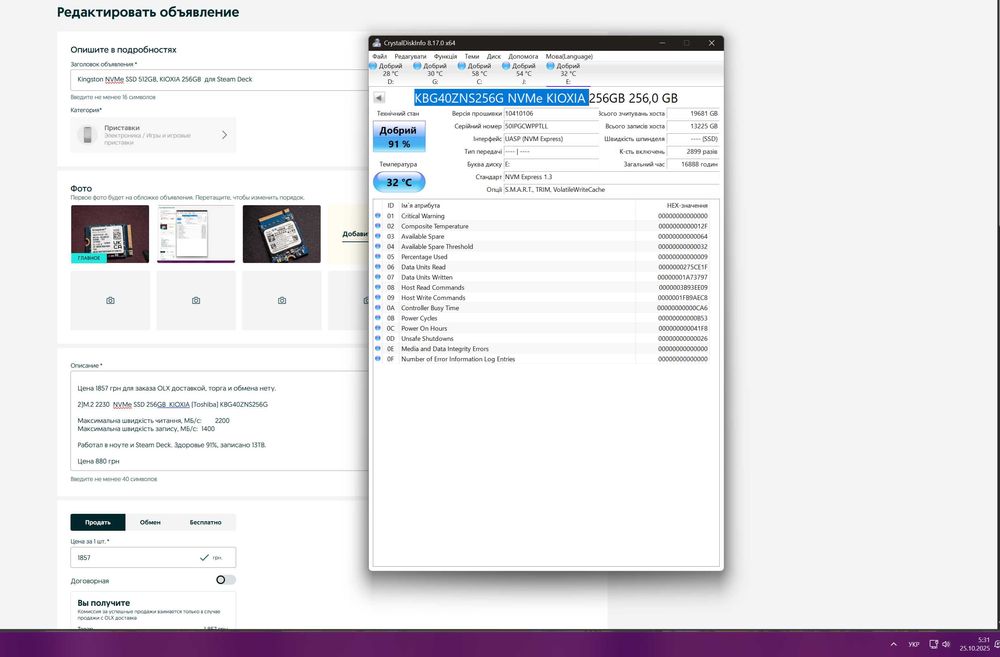This screenshot has width=1000, height=657.
Task: Select the Power On Hours attribute text
Action: coord(424,328)
